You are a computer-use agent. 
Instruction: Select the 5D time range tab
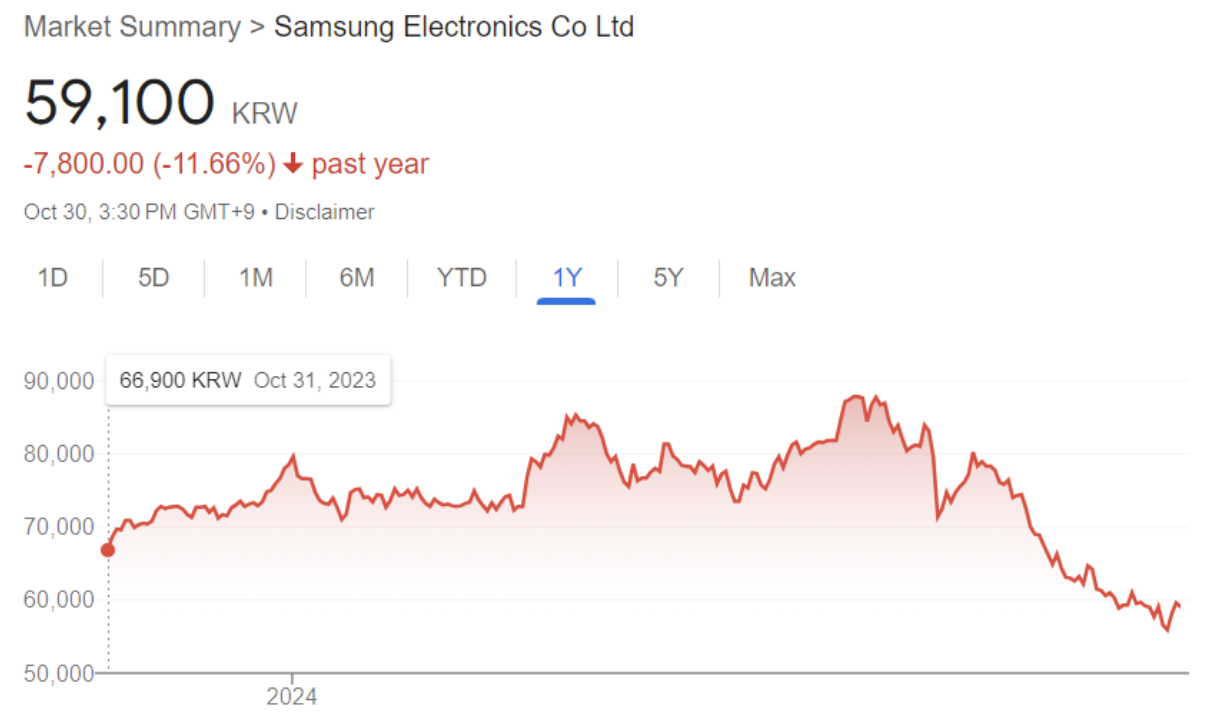tap(154, 277)
